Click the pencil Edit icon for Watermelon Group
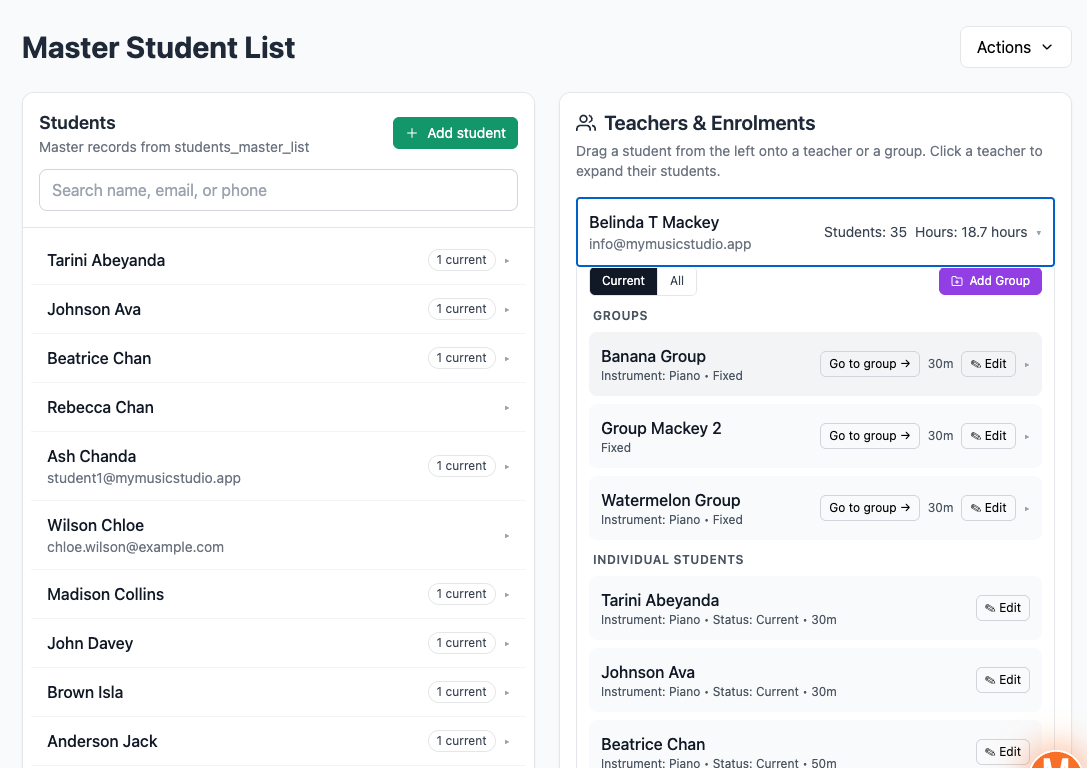The height and width of the screenshot is (768, 1087). click(978, 507)
